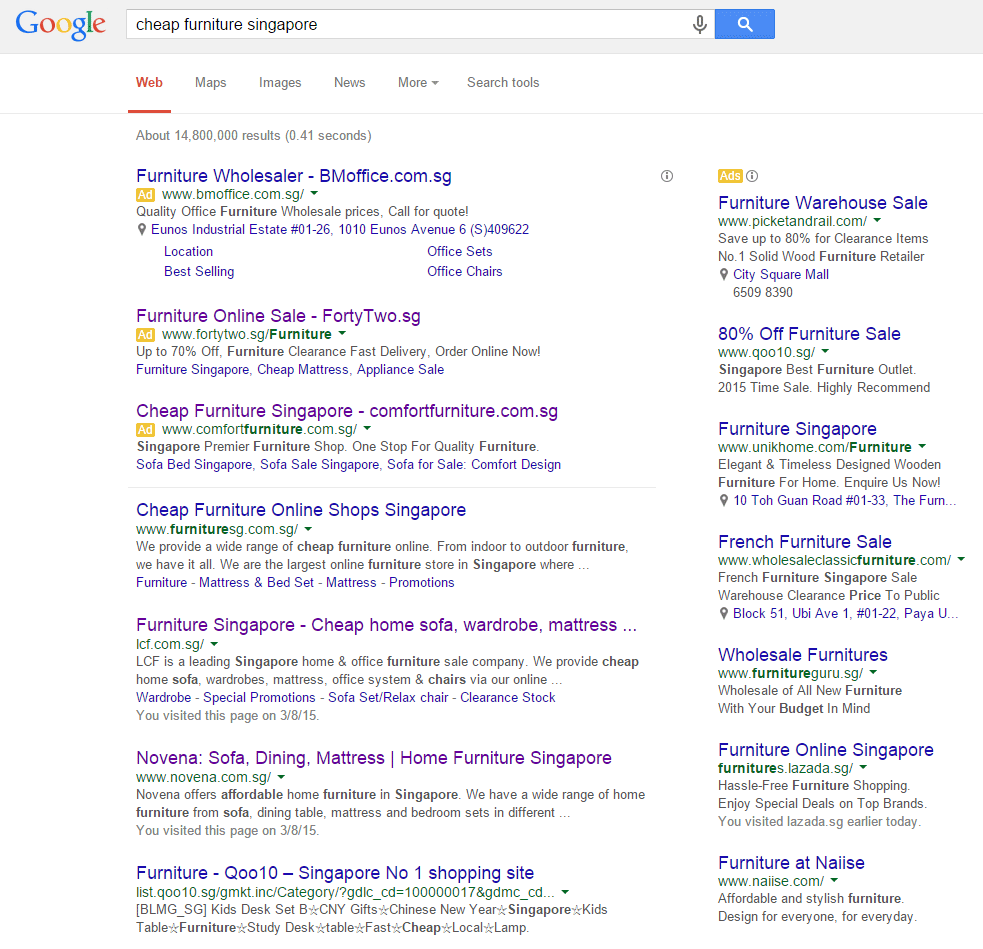Open the Cheap Furniture Online Shops Singapore result

(300, 510)
